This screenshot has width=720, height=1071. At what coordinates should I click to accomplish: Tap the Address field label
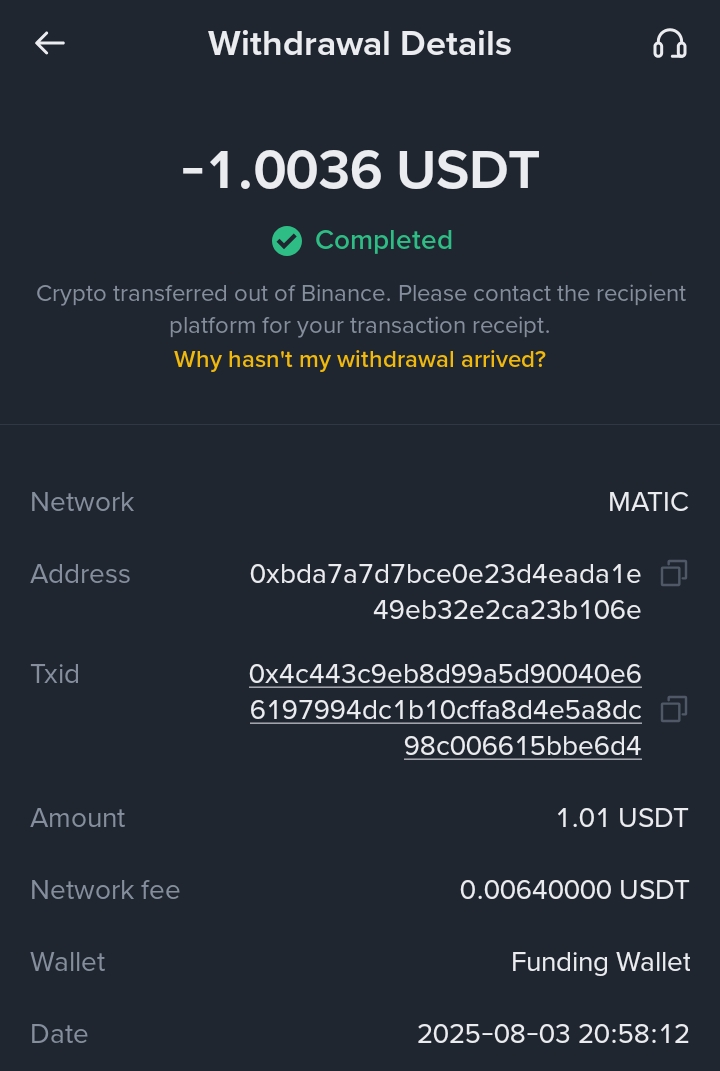click(80, 574)
